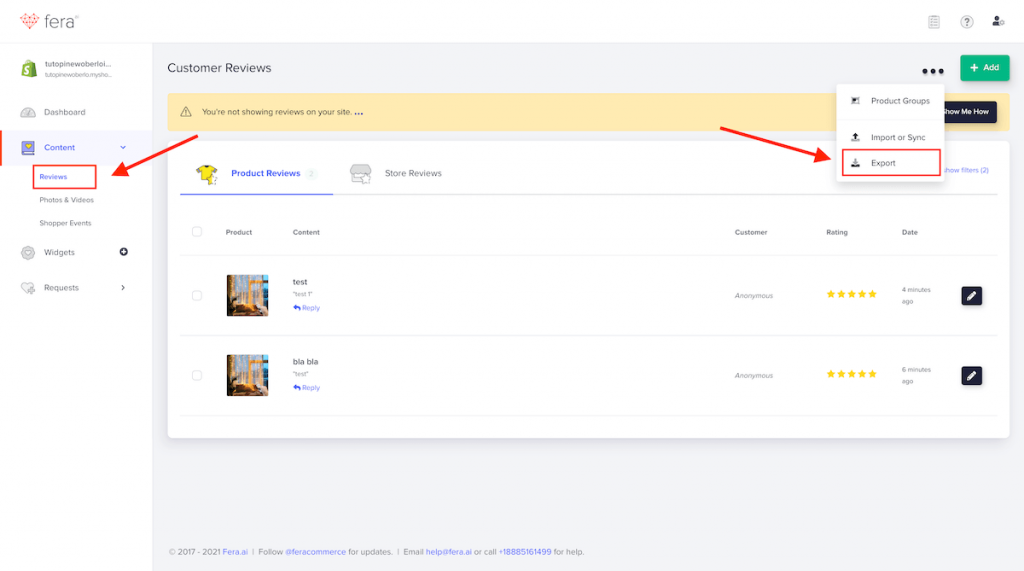Screen dimensions: 1024x571
Task: Choose Export from the menu
Action: 883,163
